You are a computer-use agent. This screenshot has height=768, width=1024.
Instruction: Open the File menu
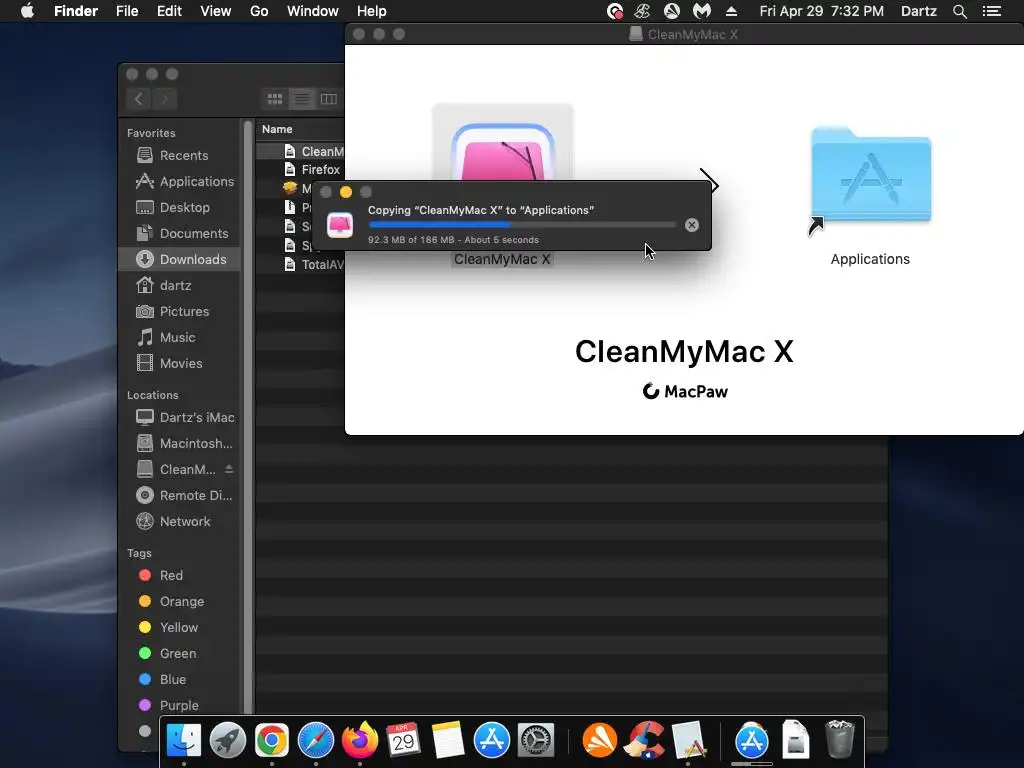127,11
